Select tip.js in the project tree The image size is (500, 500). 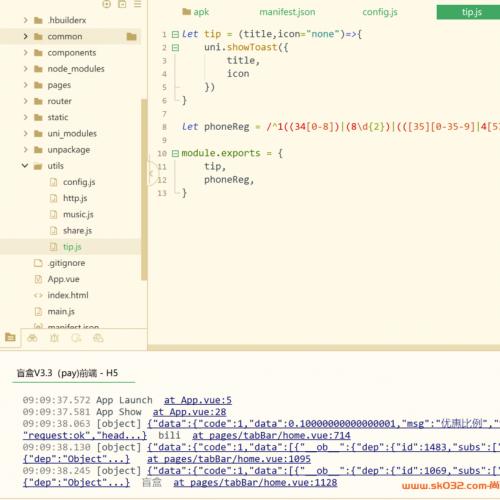[72, 247]
